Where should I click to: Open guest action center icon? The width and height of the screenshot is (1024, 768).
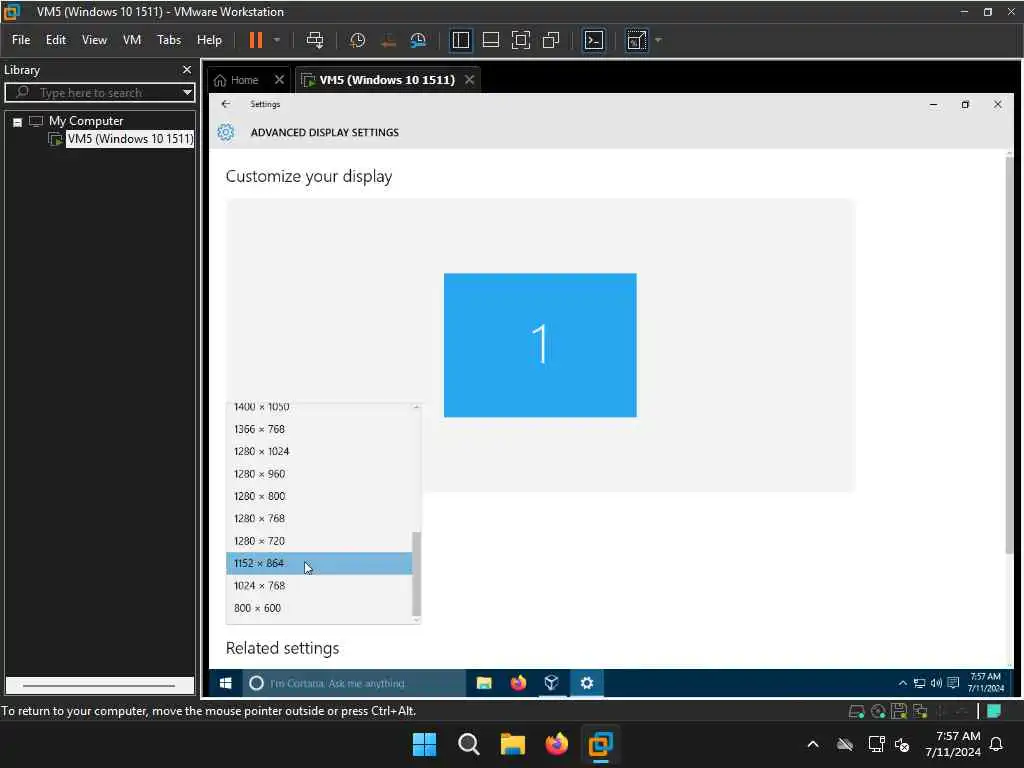tap(953, 683)
